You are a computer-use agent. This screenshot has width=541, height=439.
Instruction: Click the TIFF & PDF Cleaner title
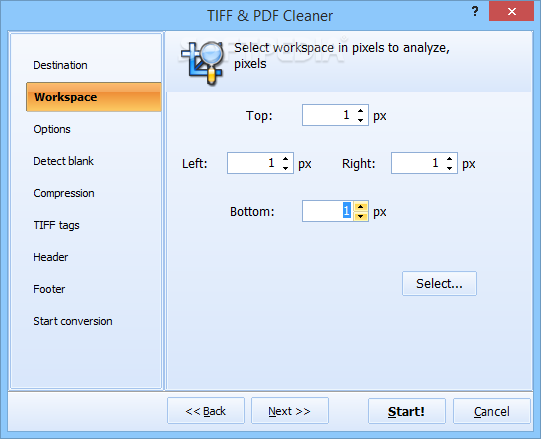[270, 16]
